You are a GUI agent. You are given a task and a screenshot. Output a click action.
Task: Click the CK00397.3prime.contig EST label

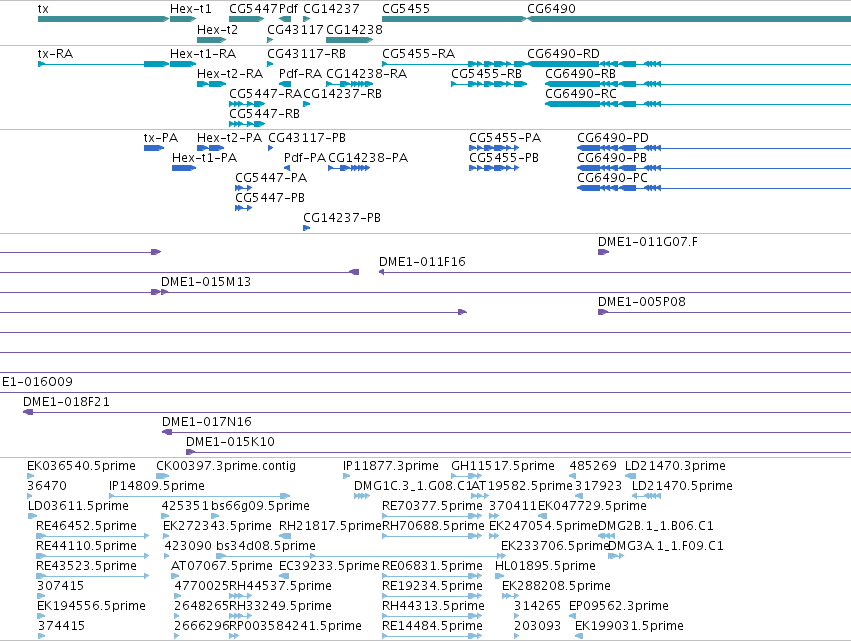click(x=226, y=466)
